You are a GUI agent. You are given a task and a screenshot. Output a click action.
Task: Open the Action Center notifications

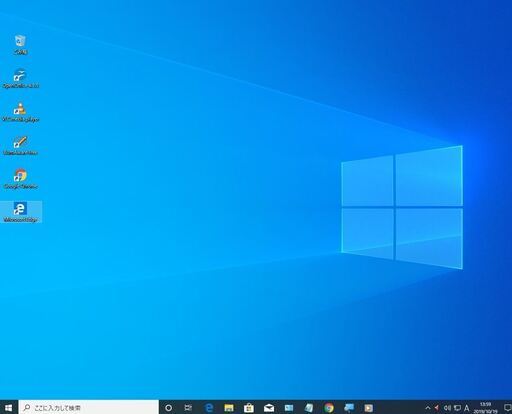click(x=507, y=408)
